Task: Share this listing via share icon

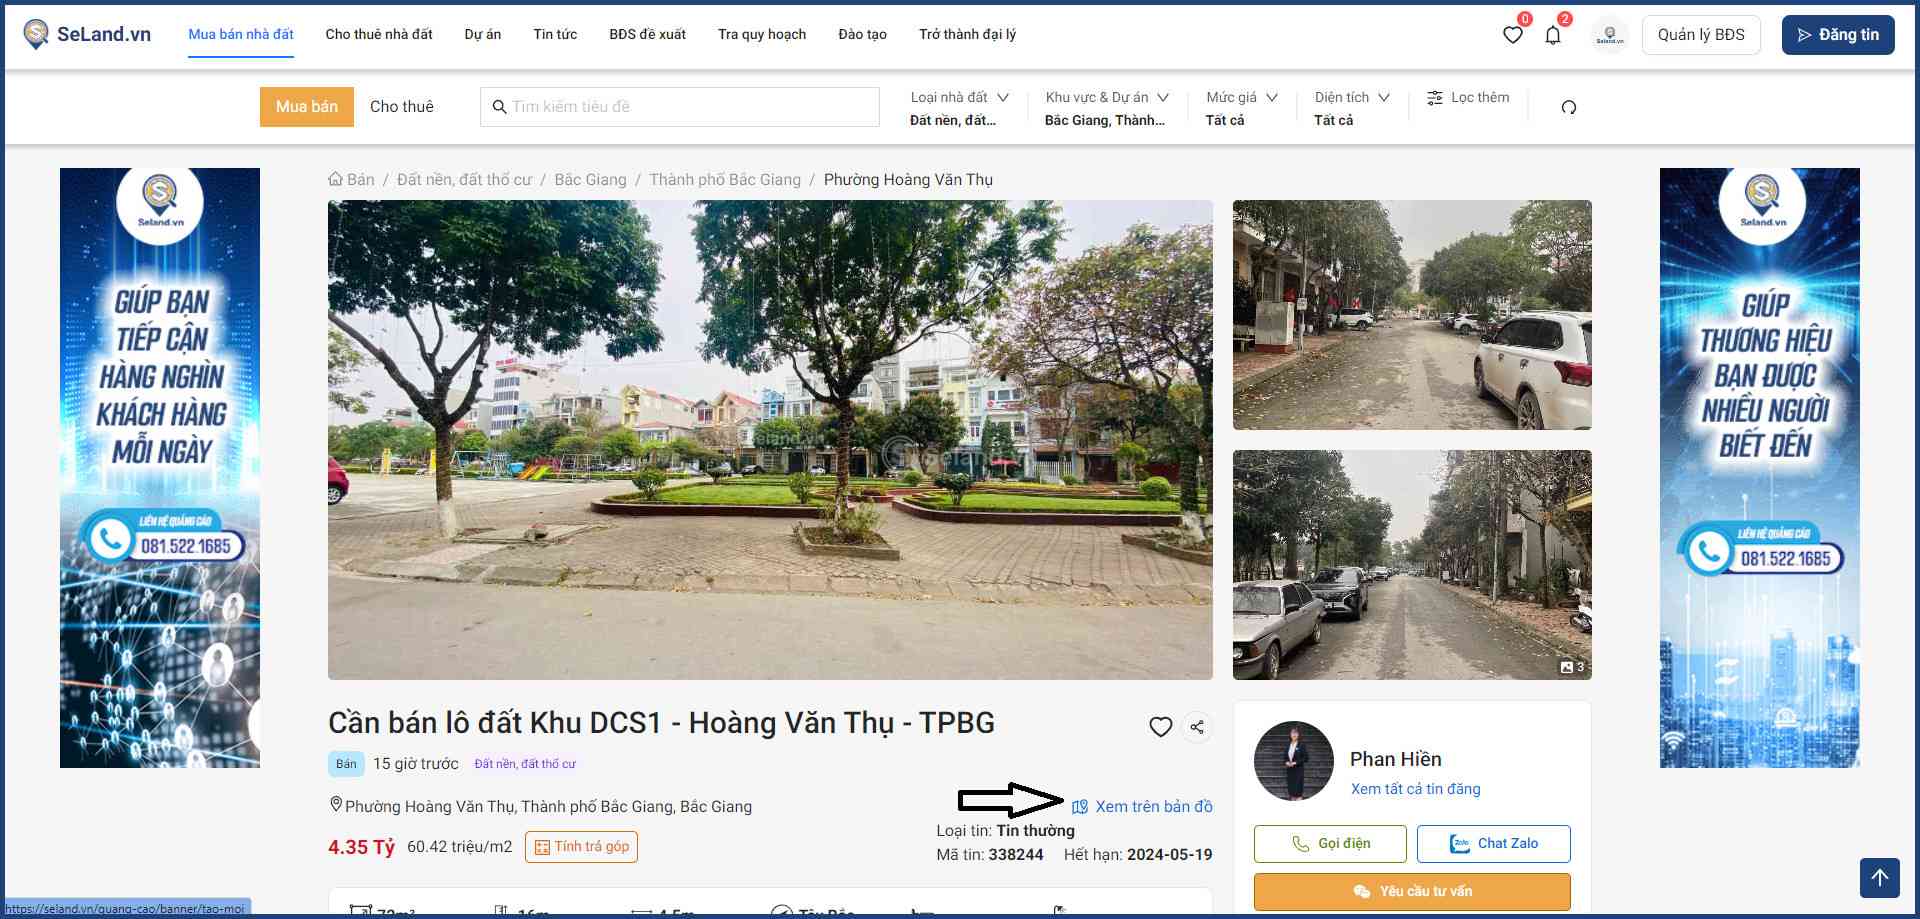Action: 1197,727
